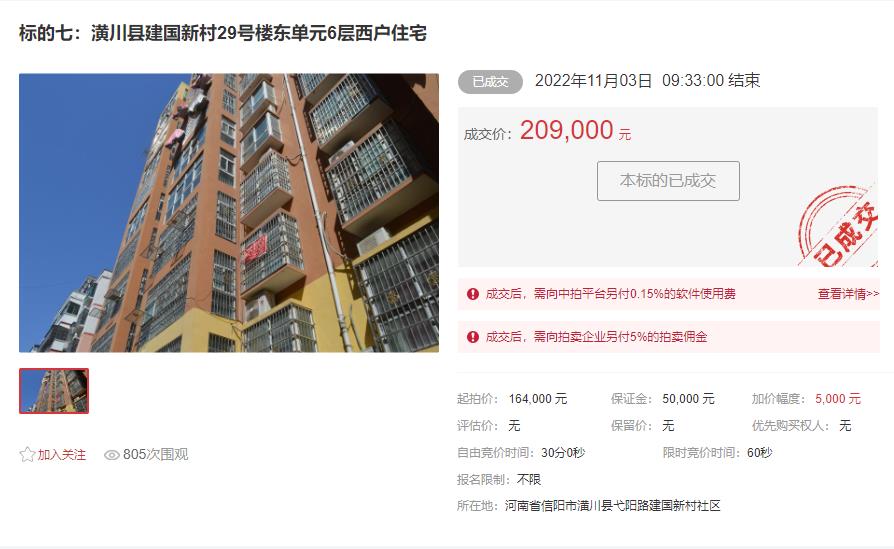The image size is (894, 549).
Task: Click the large apartment building photo
Action: pyautogui.click(x=229, y=213)
